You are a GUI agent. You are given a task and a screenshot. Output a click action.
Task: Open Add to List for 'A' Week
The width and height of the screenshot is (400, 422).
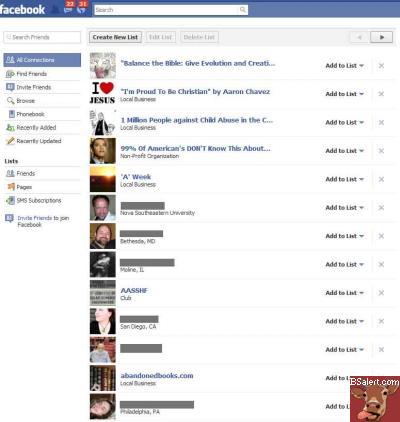[344, 179]
